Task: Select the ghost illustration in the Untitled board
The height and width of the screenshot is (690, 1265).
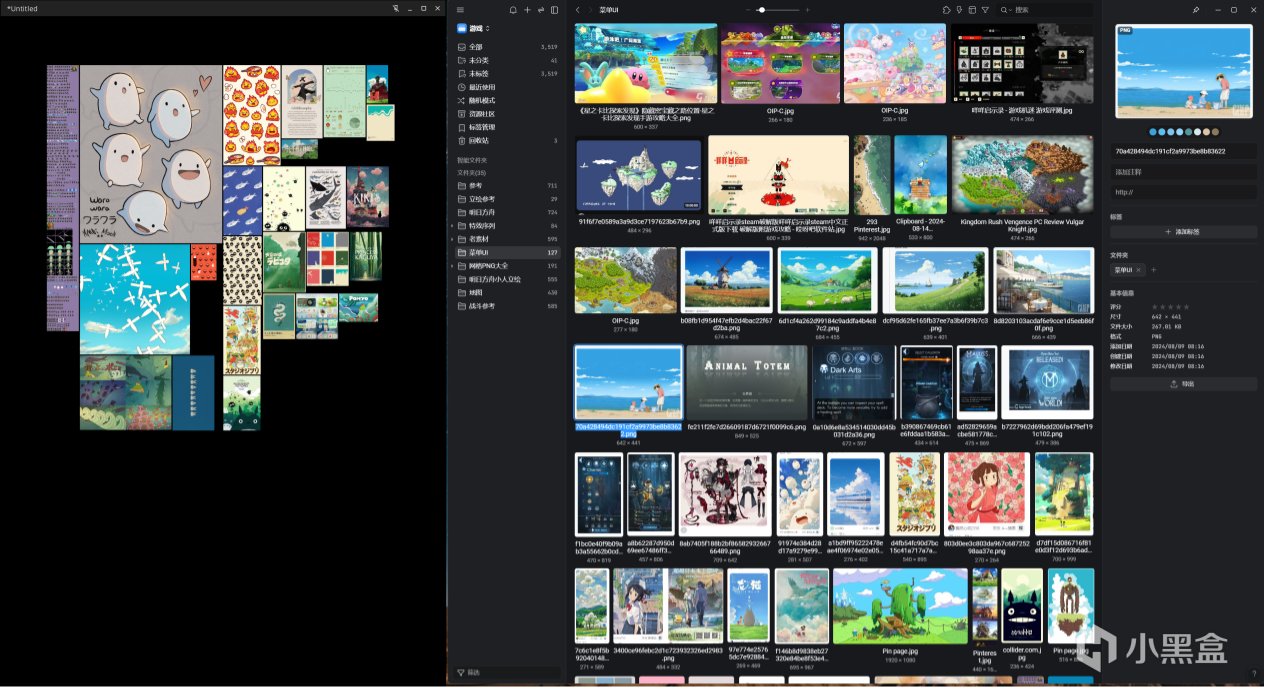Action: click(150, 153)
